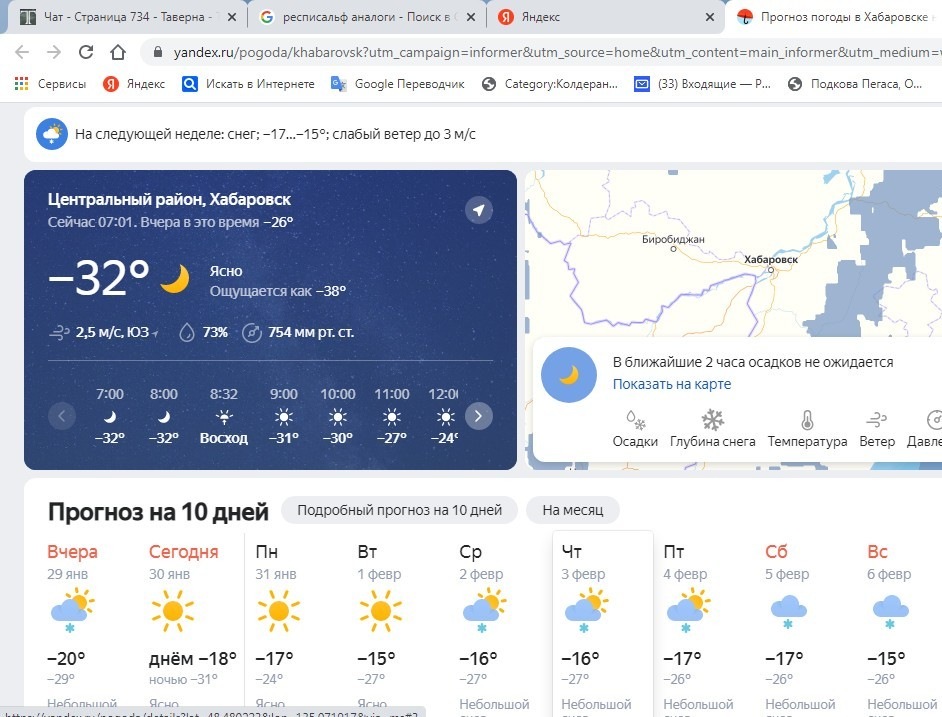Show next hours in hourly forecast
Screen dimensions: 942x717
(x=478, y=416)
